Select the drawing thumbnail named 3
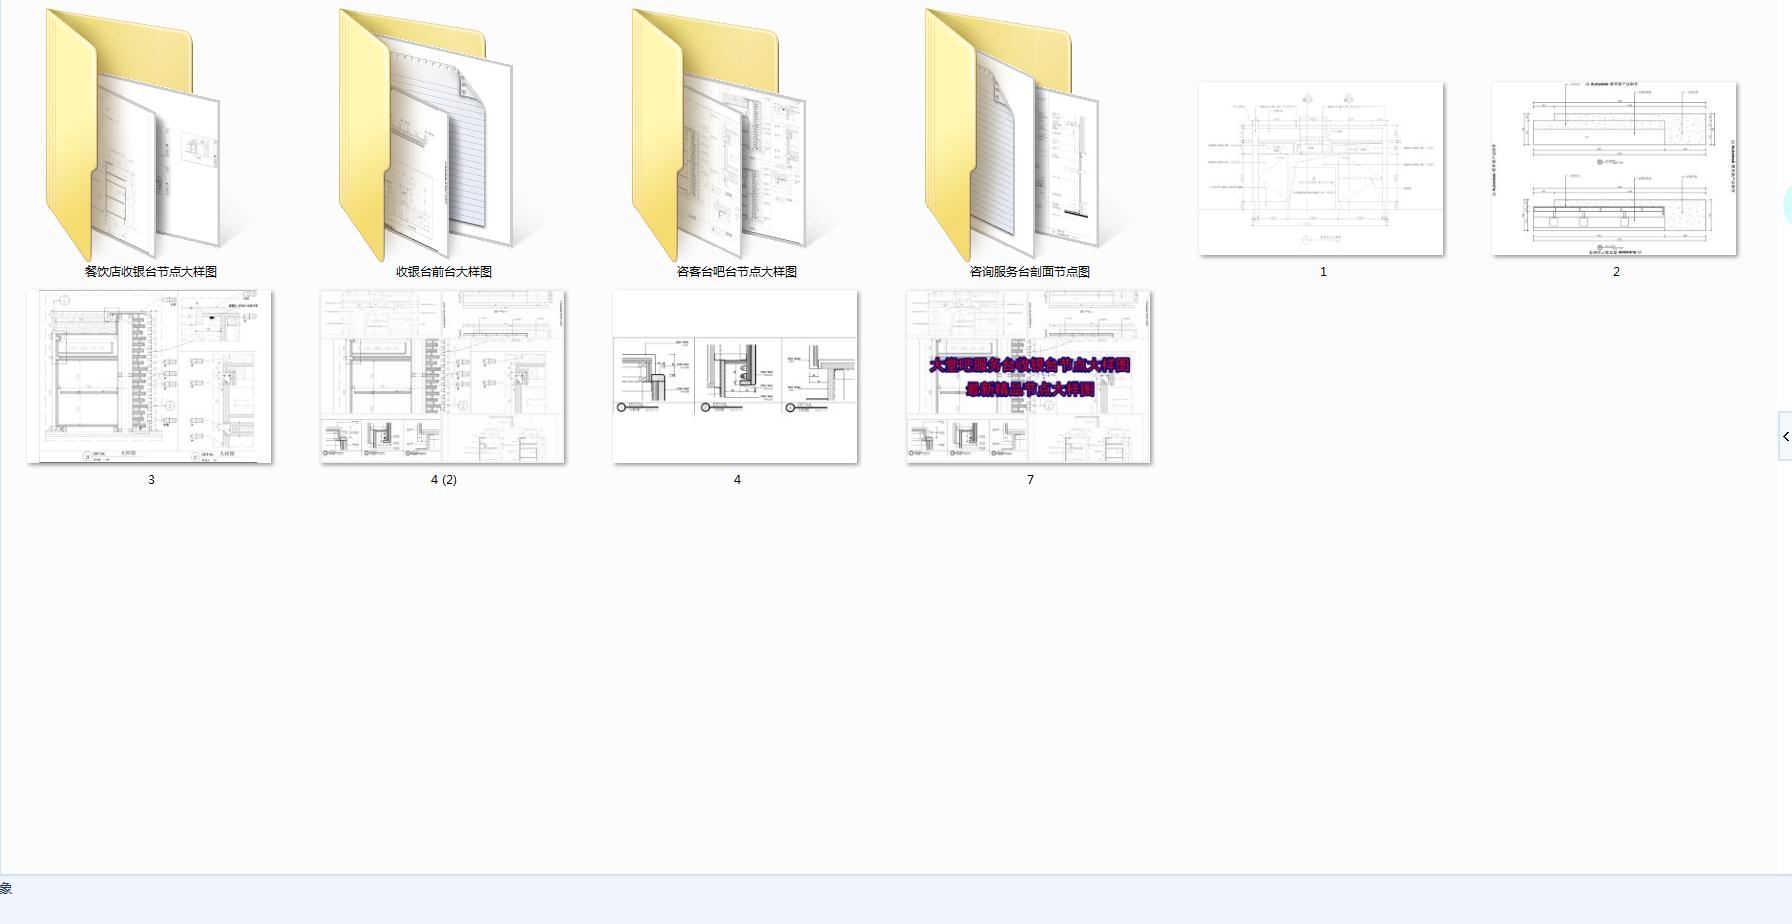The width and height of the screenshot is (1792, 924). click(150, 377)
